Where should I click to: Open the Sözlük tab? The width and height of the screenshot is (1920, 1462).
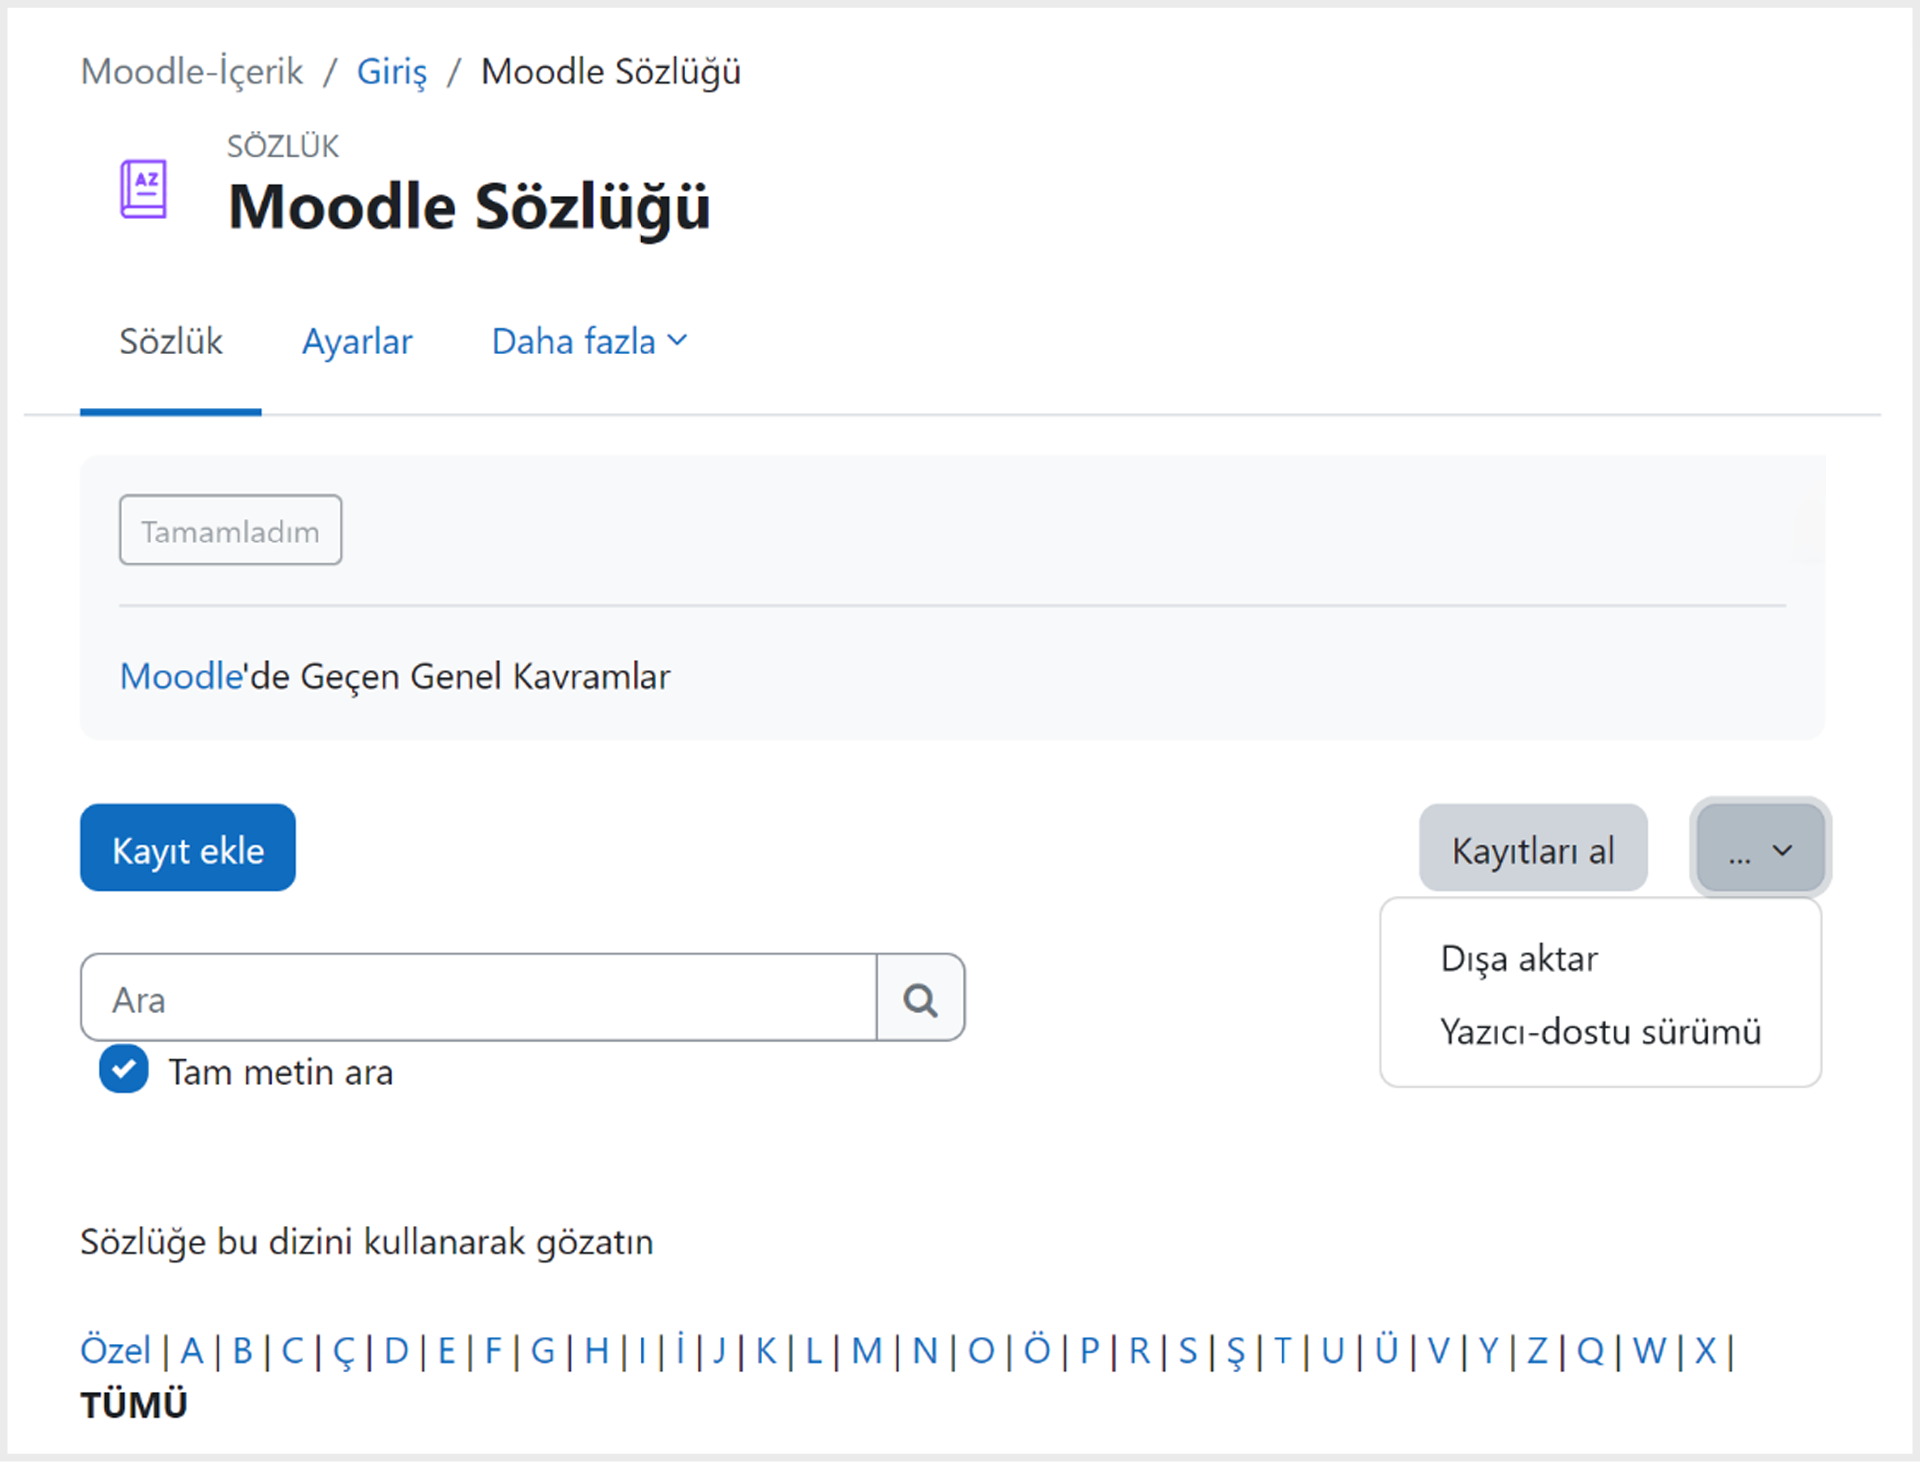coord(171,342)
